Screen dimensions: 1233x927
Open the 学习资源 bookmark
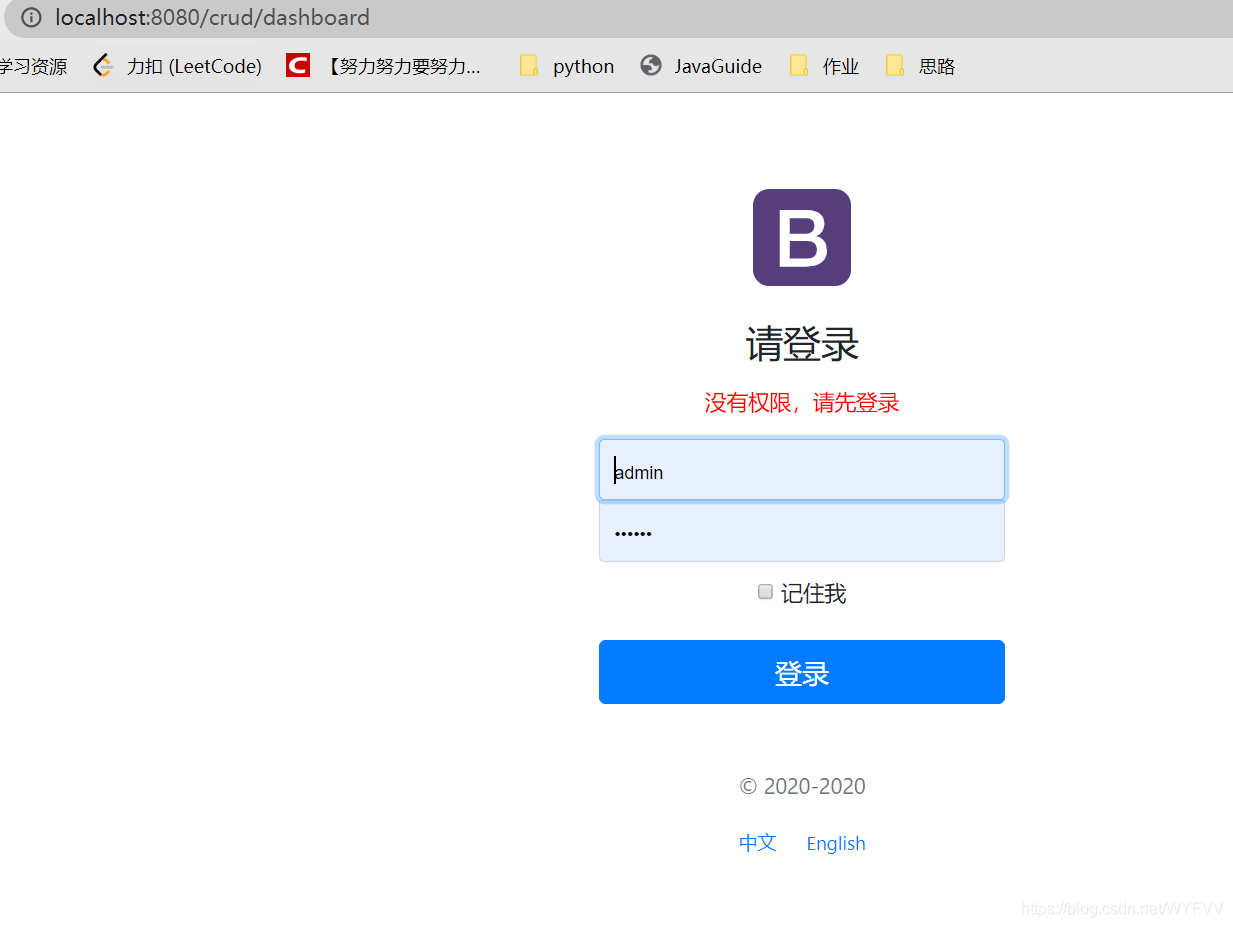coord(32,66)
